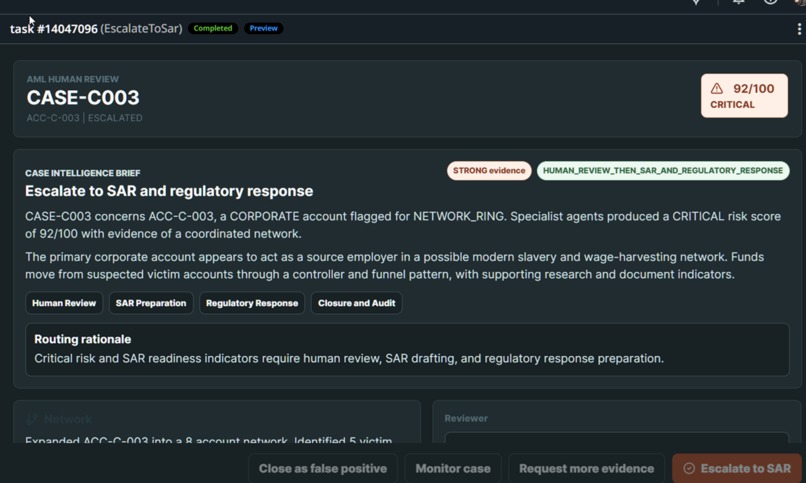Viewport: 806px width, 483px height.
Task: Click the Reviewer input field
Action: coord(616,438)
